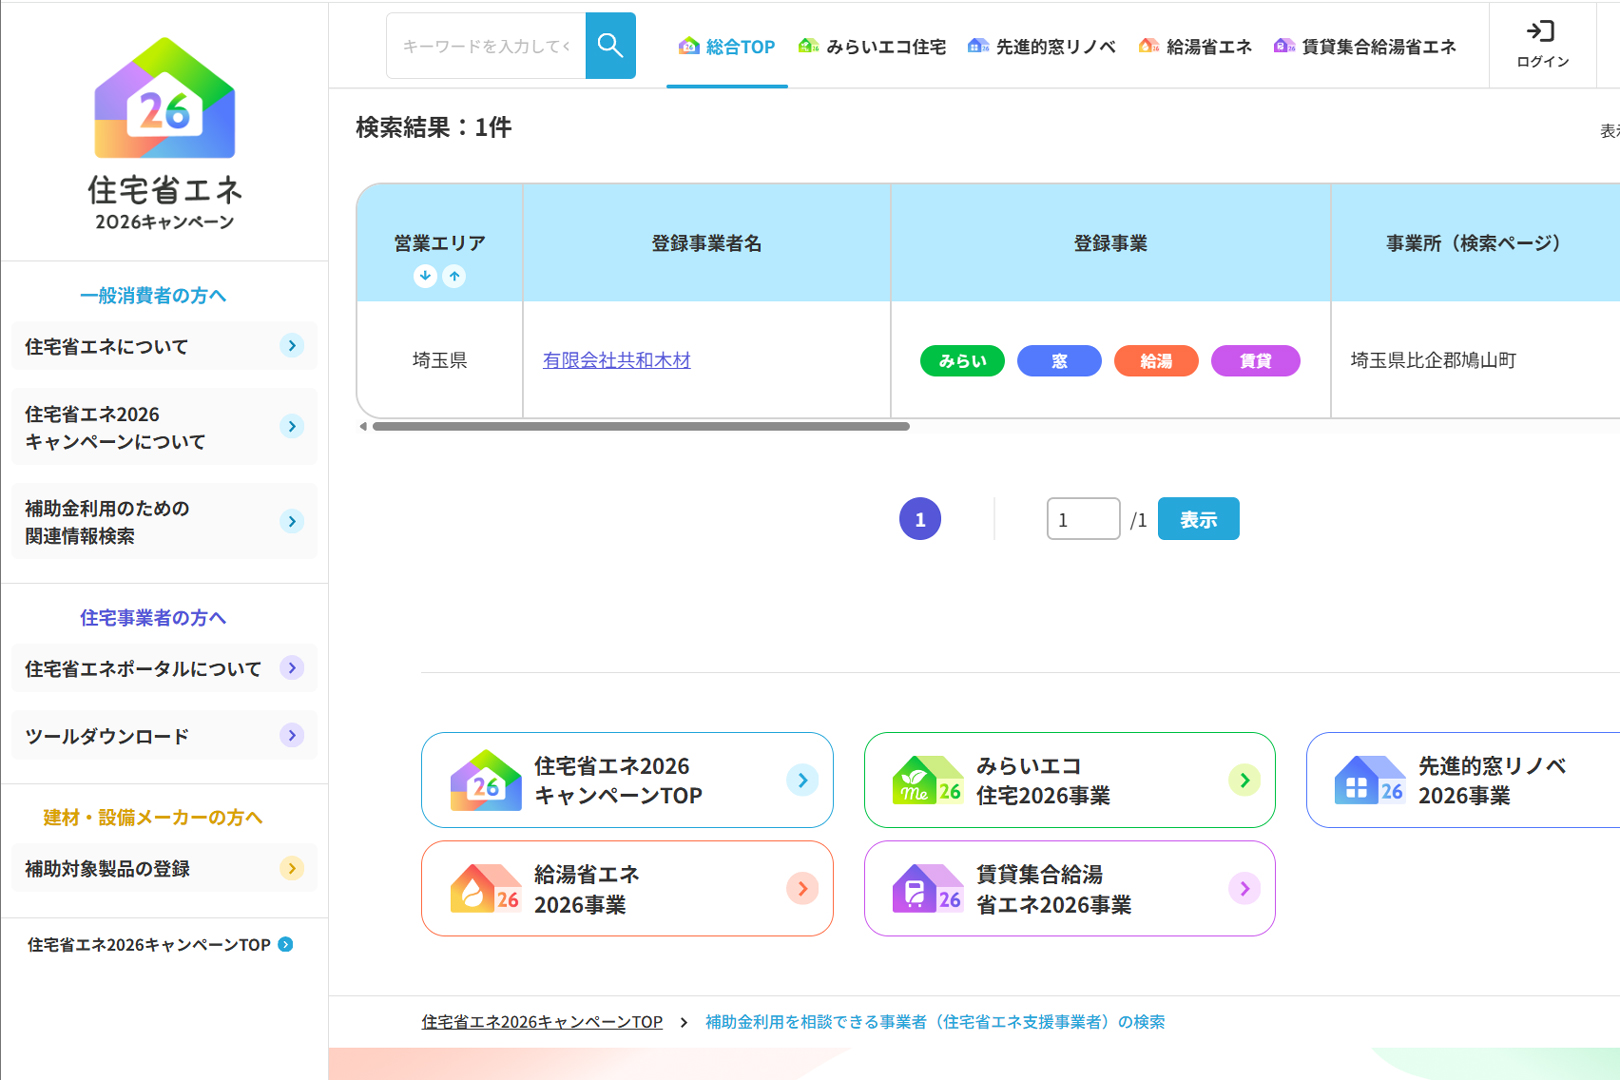1620x1080 pixels.
Task: Click the green みらい tag badge
Action: click(x=962, y=361)
